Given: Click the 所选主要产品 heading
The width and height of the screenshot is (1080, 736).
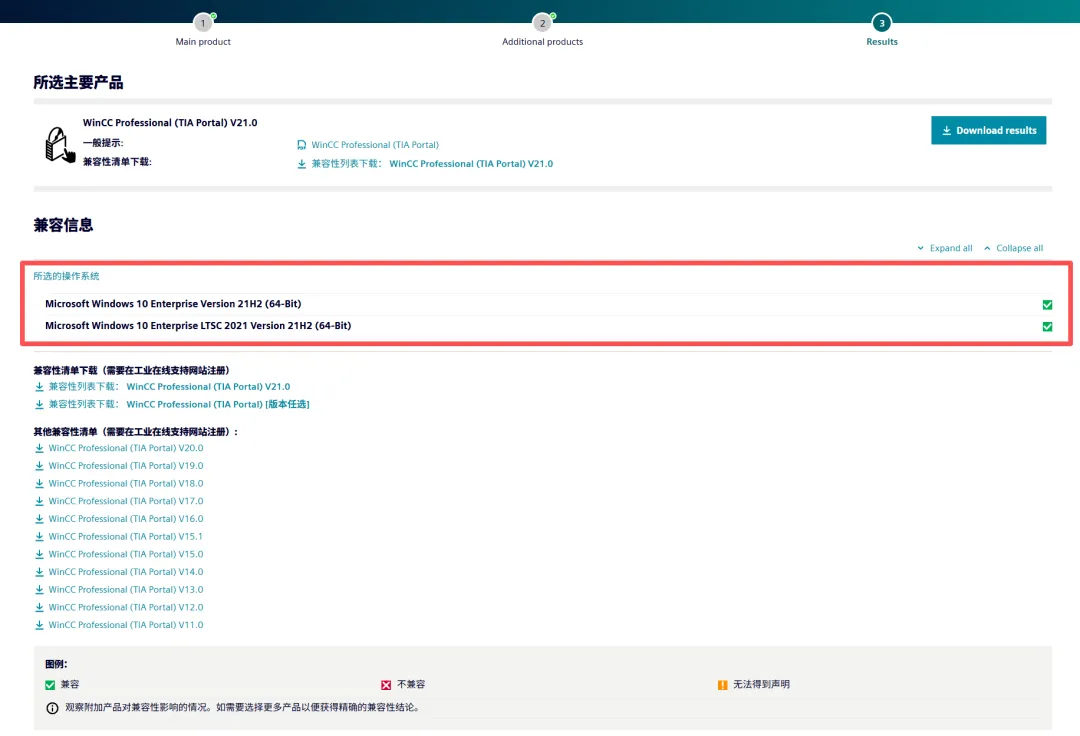Looking at the screenshot, I should (78, 83).
